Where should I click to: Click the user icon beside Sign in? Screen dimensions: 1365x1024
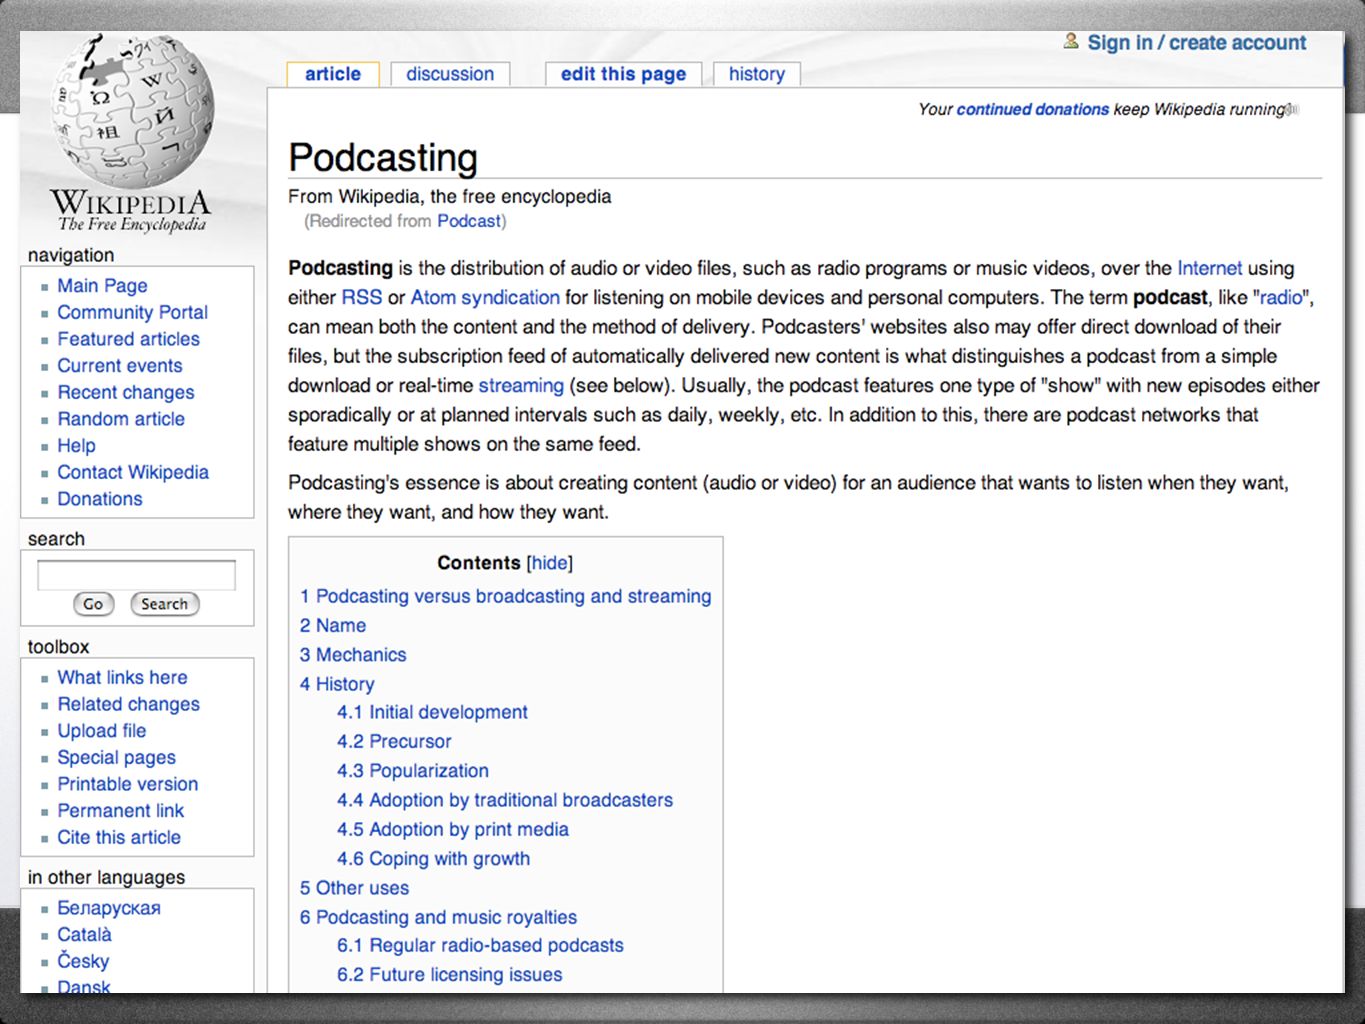click(1071, 42)
